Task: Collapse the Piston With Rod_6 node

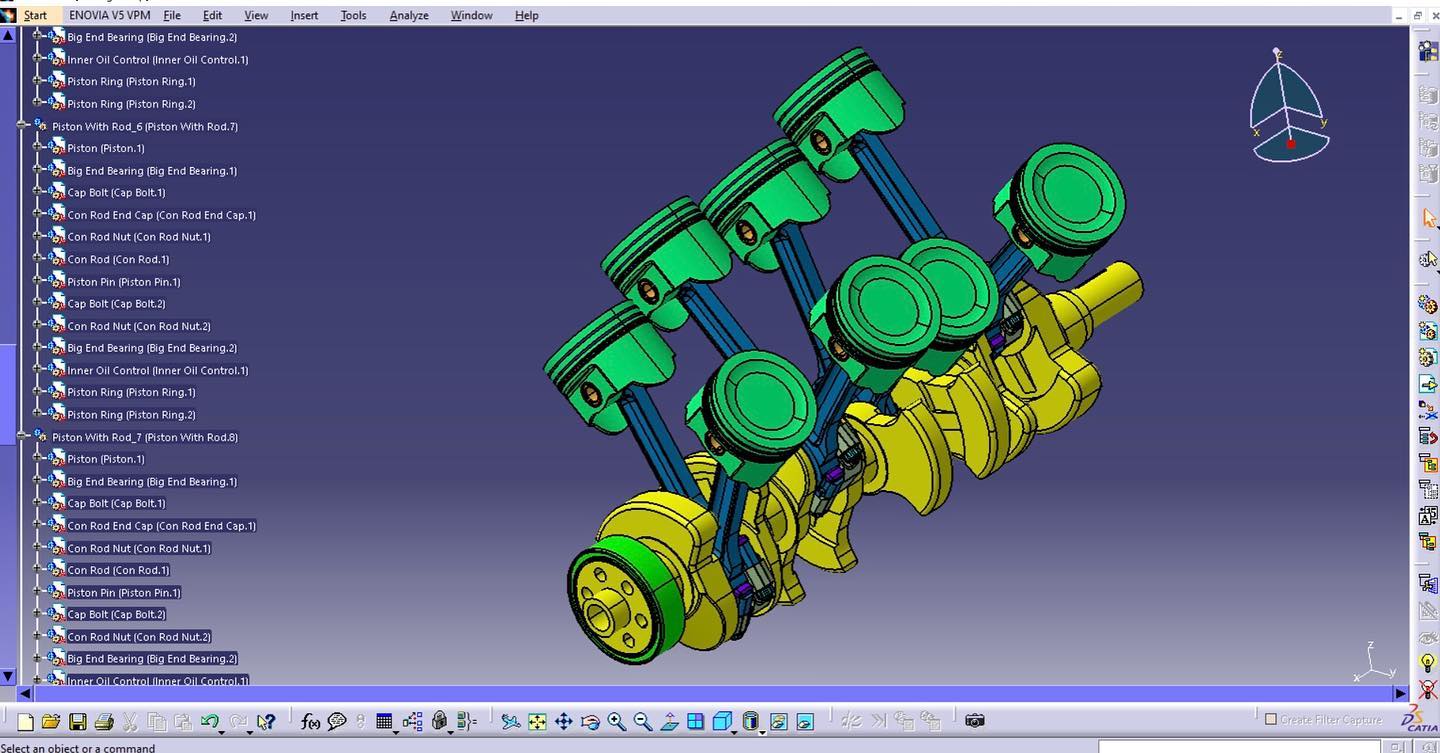Action: [22, 126]
